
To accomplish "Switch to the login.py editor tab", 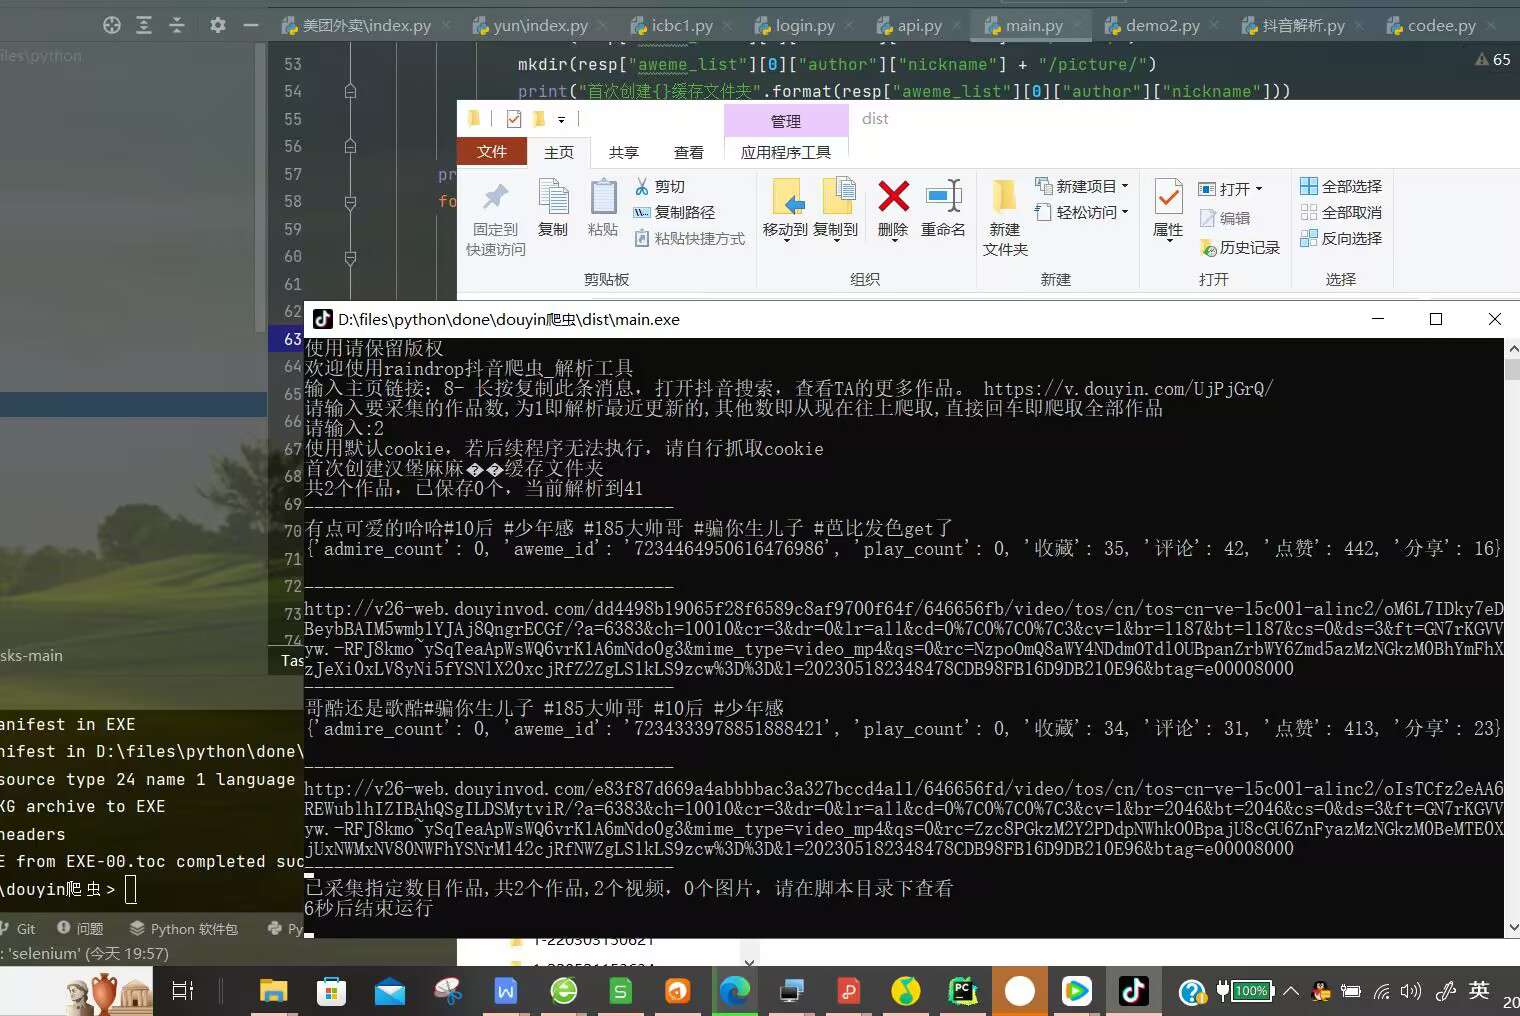I will [x=804, y=25].
